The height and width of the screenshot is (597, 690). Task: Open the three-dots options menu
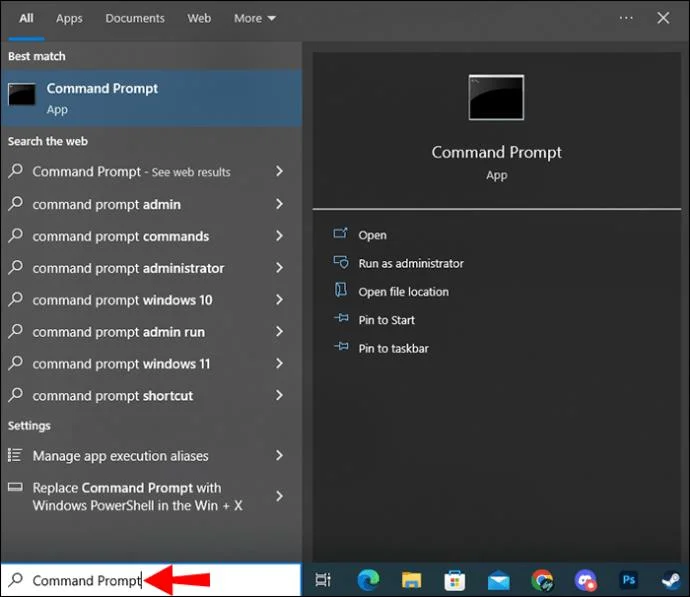(626, 18)
